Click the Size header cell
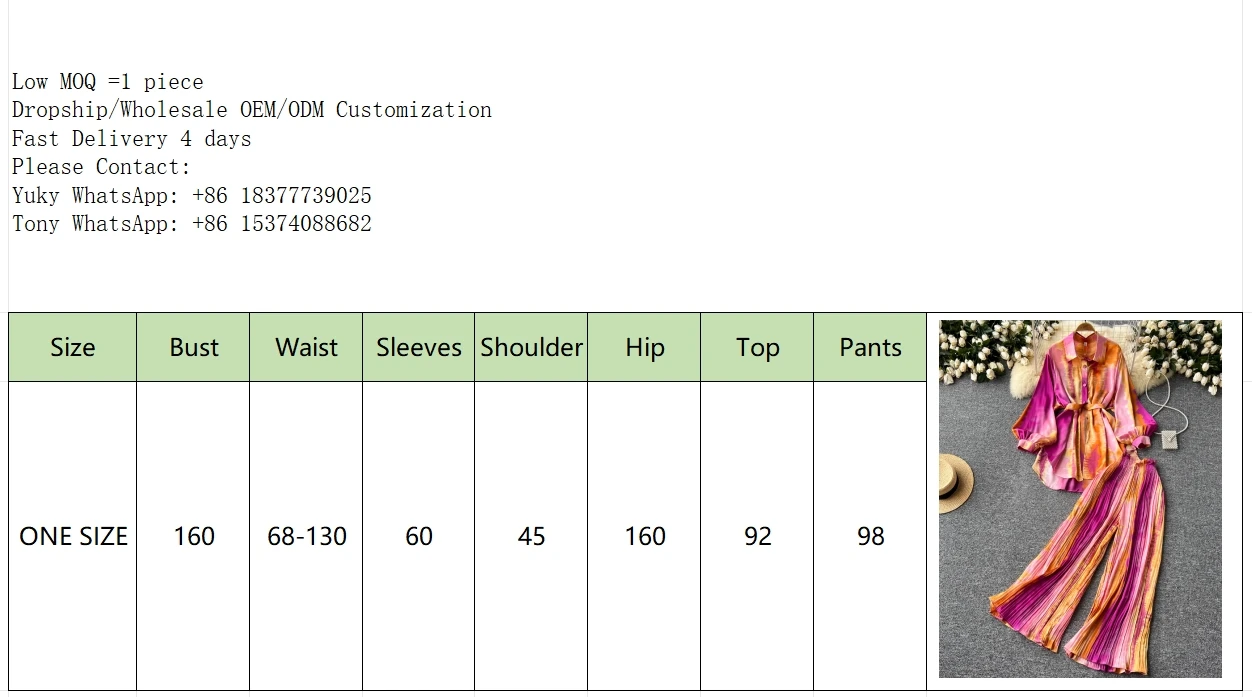Viewport: 1252px width, 697px height. tap(72, 347)
